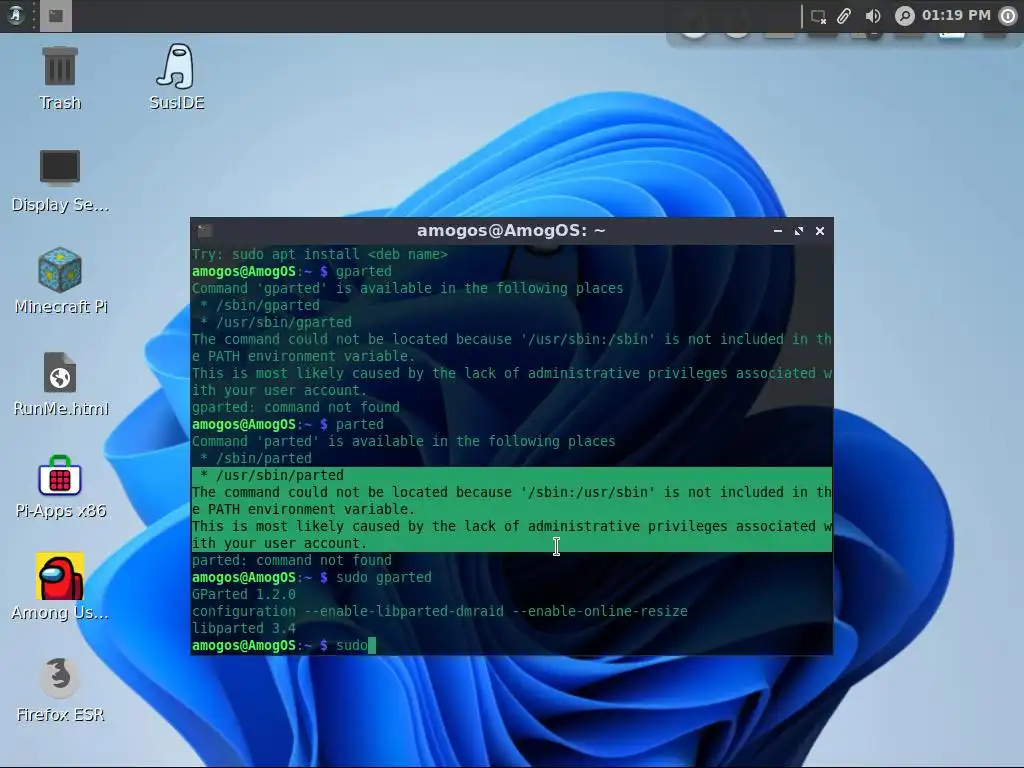Viewport: 1024px width, 768px height.
Task: Open the power/session button in panel
Action: (1008, 16)
